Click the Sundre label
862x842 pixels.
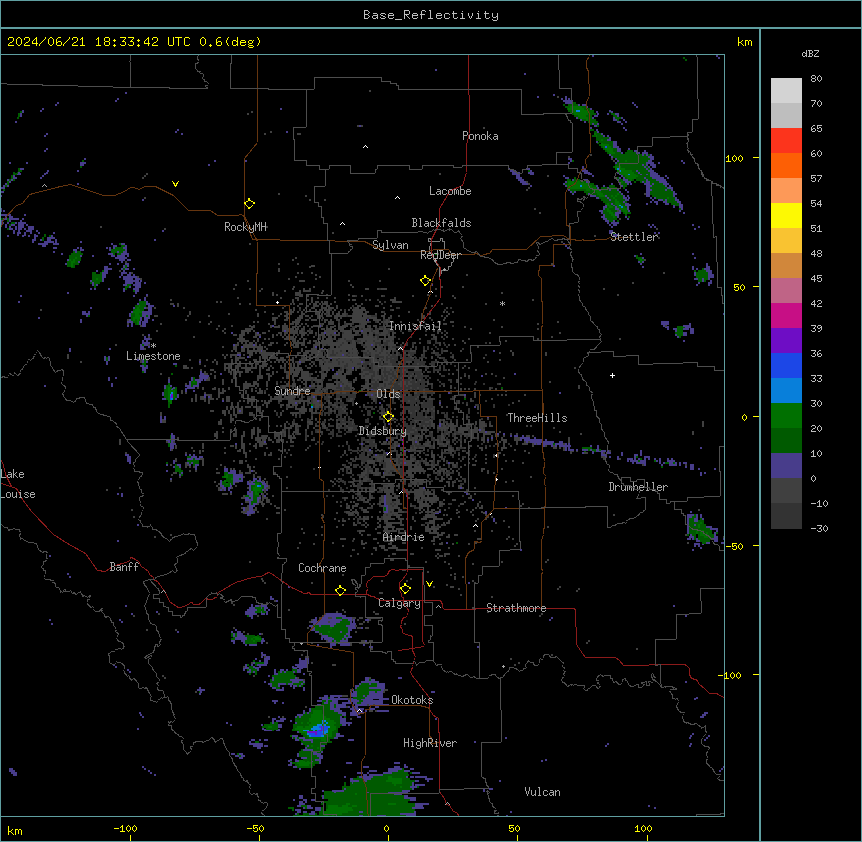[x=292, y=391]
